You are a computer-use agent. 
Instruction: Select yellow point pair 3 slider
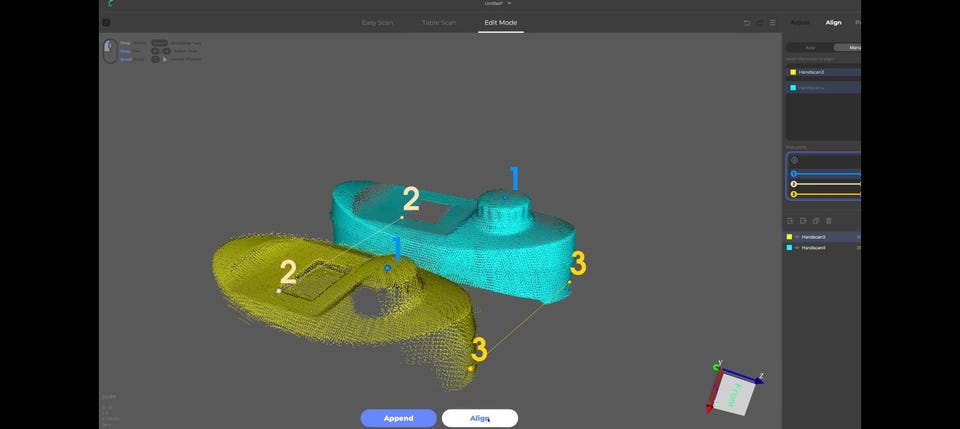(825, 195)
